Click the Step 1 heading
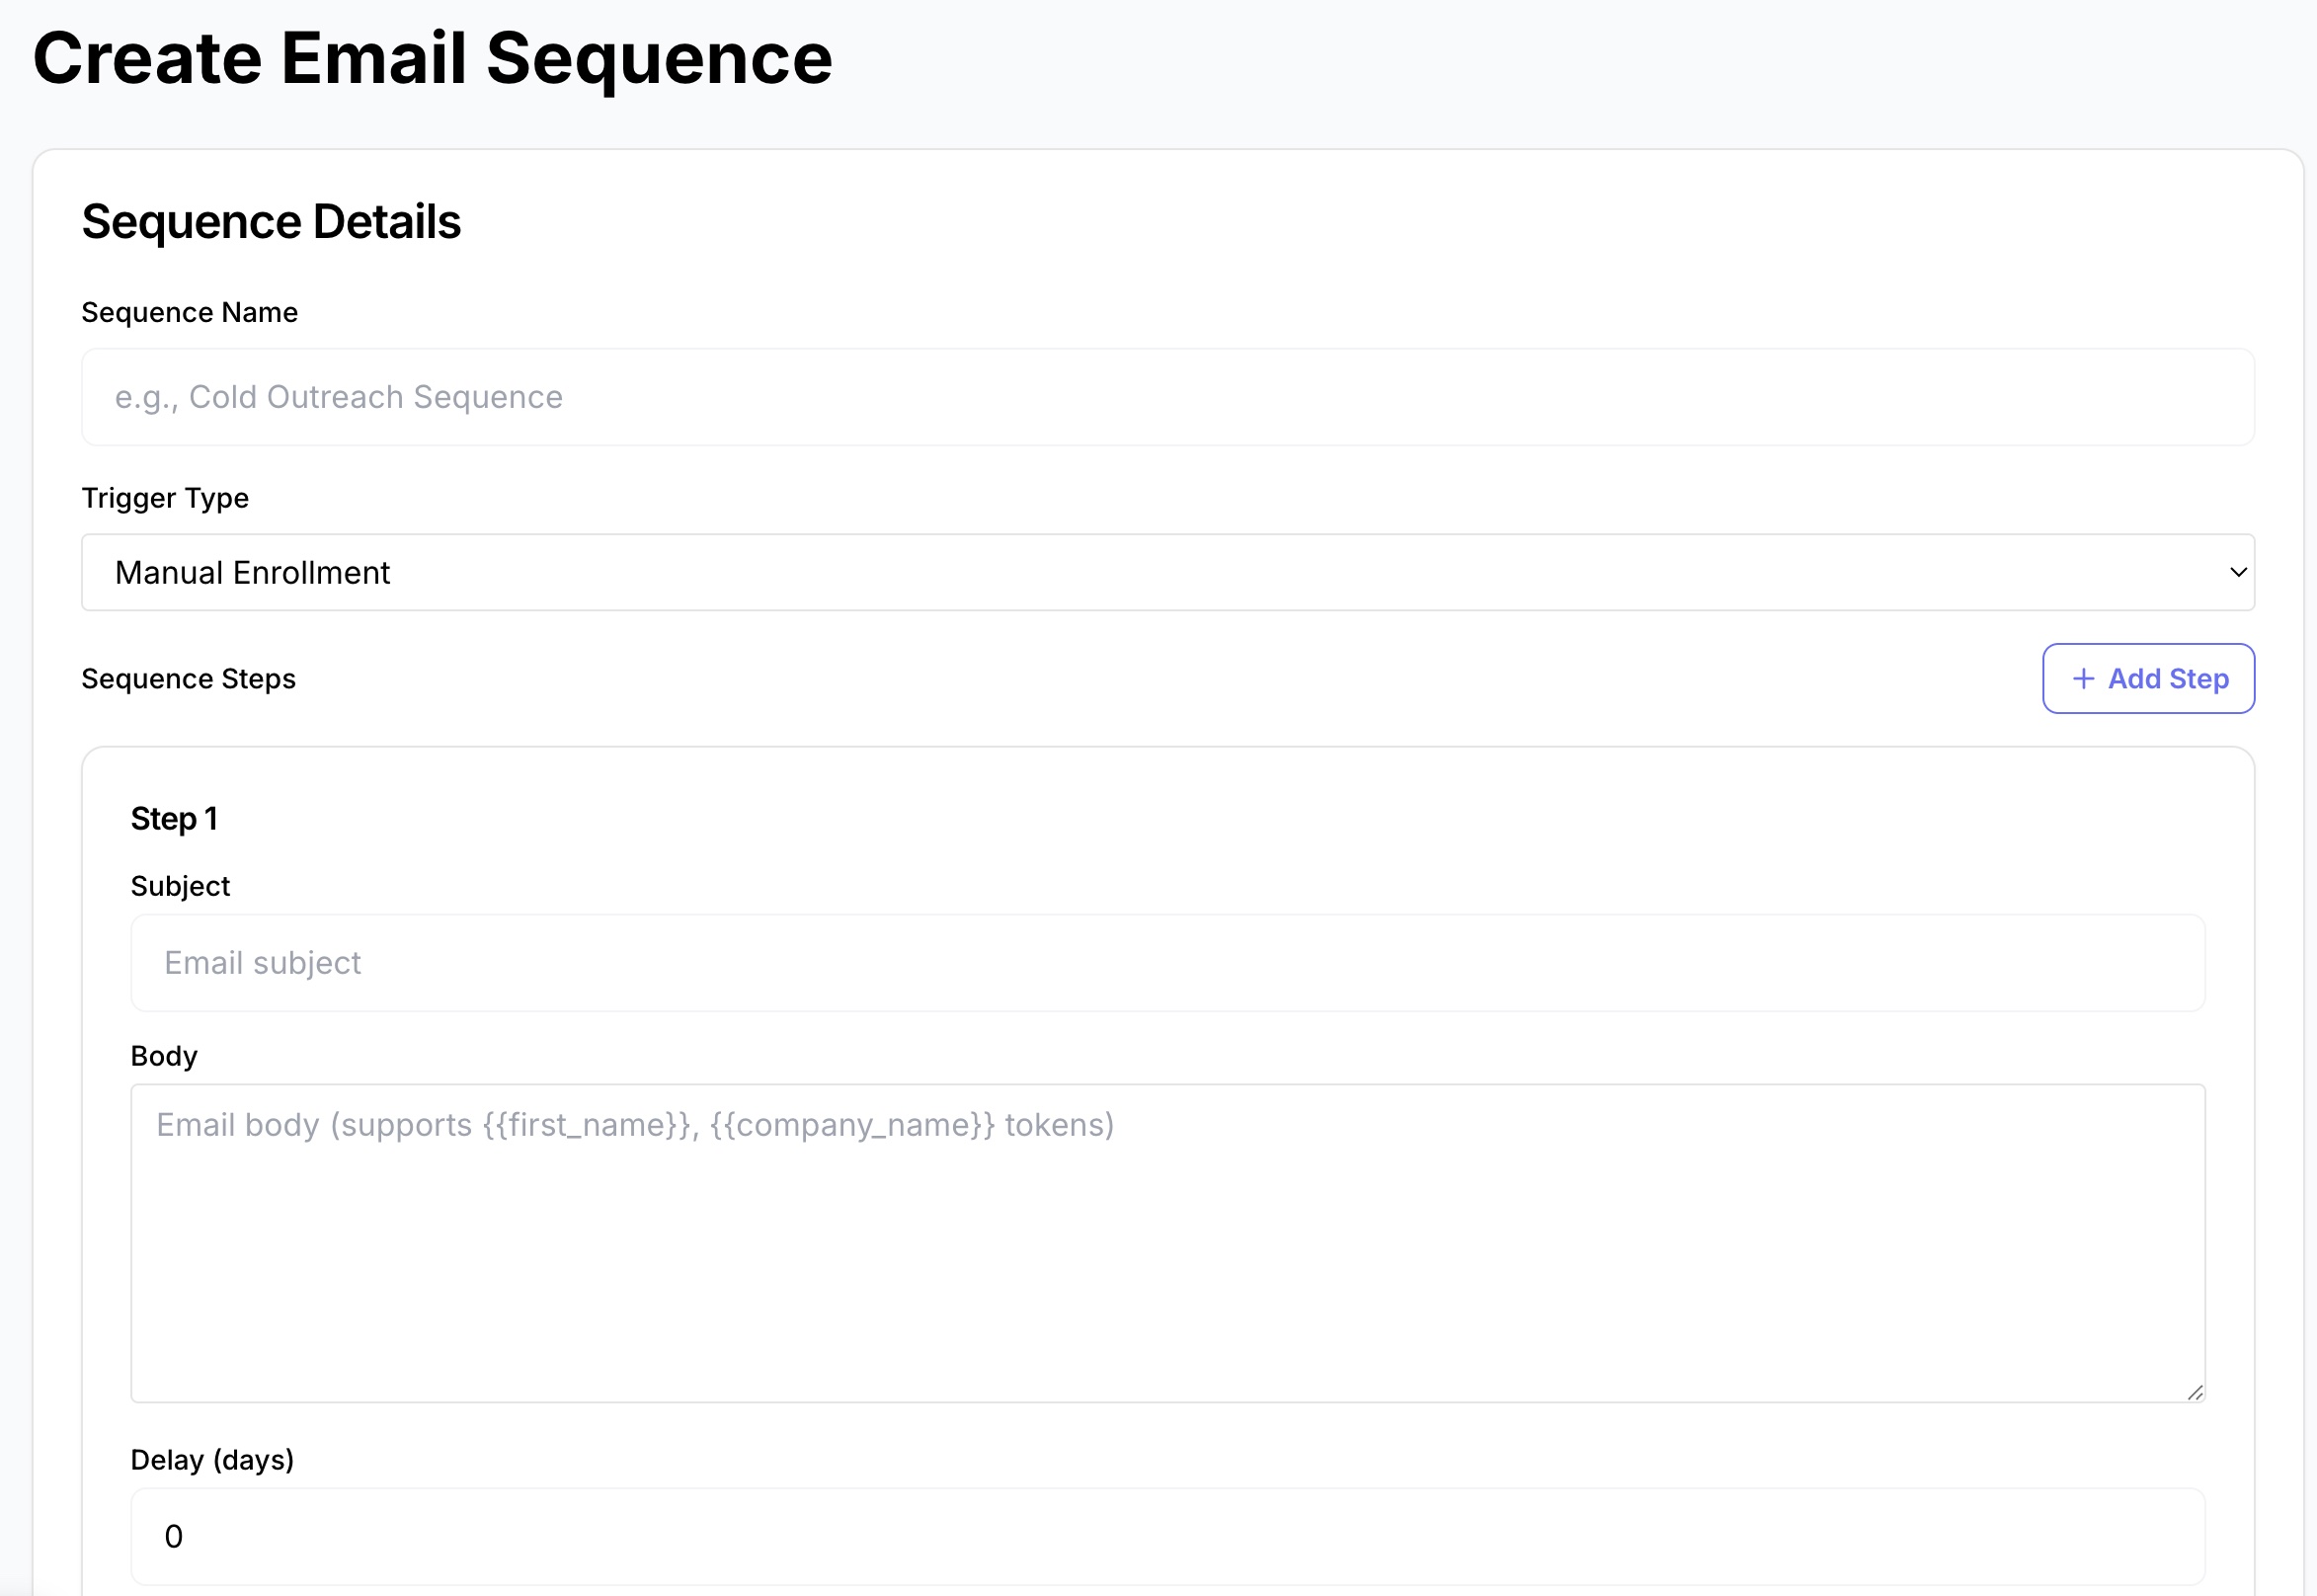2317x1596 pixels. pyautogui.click(x=174, y=819)
